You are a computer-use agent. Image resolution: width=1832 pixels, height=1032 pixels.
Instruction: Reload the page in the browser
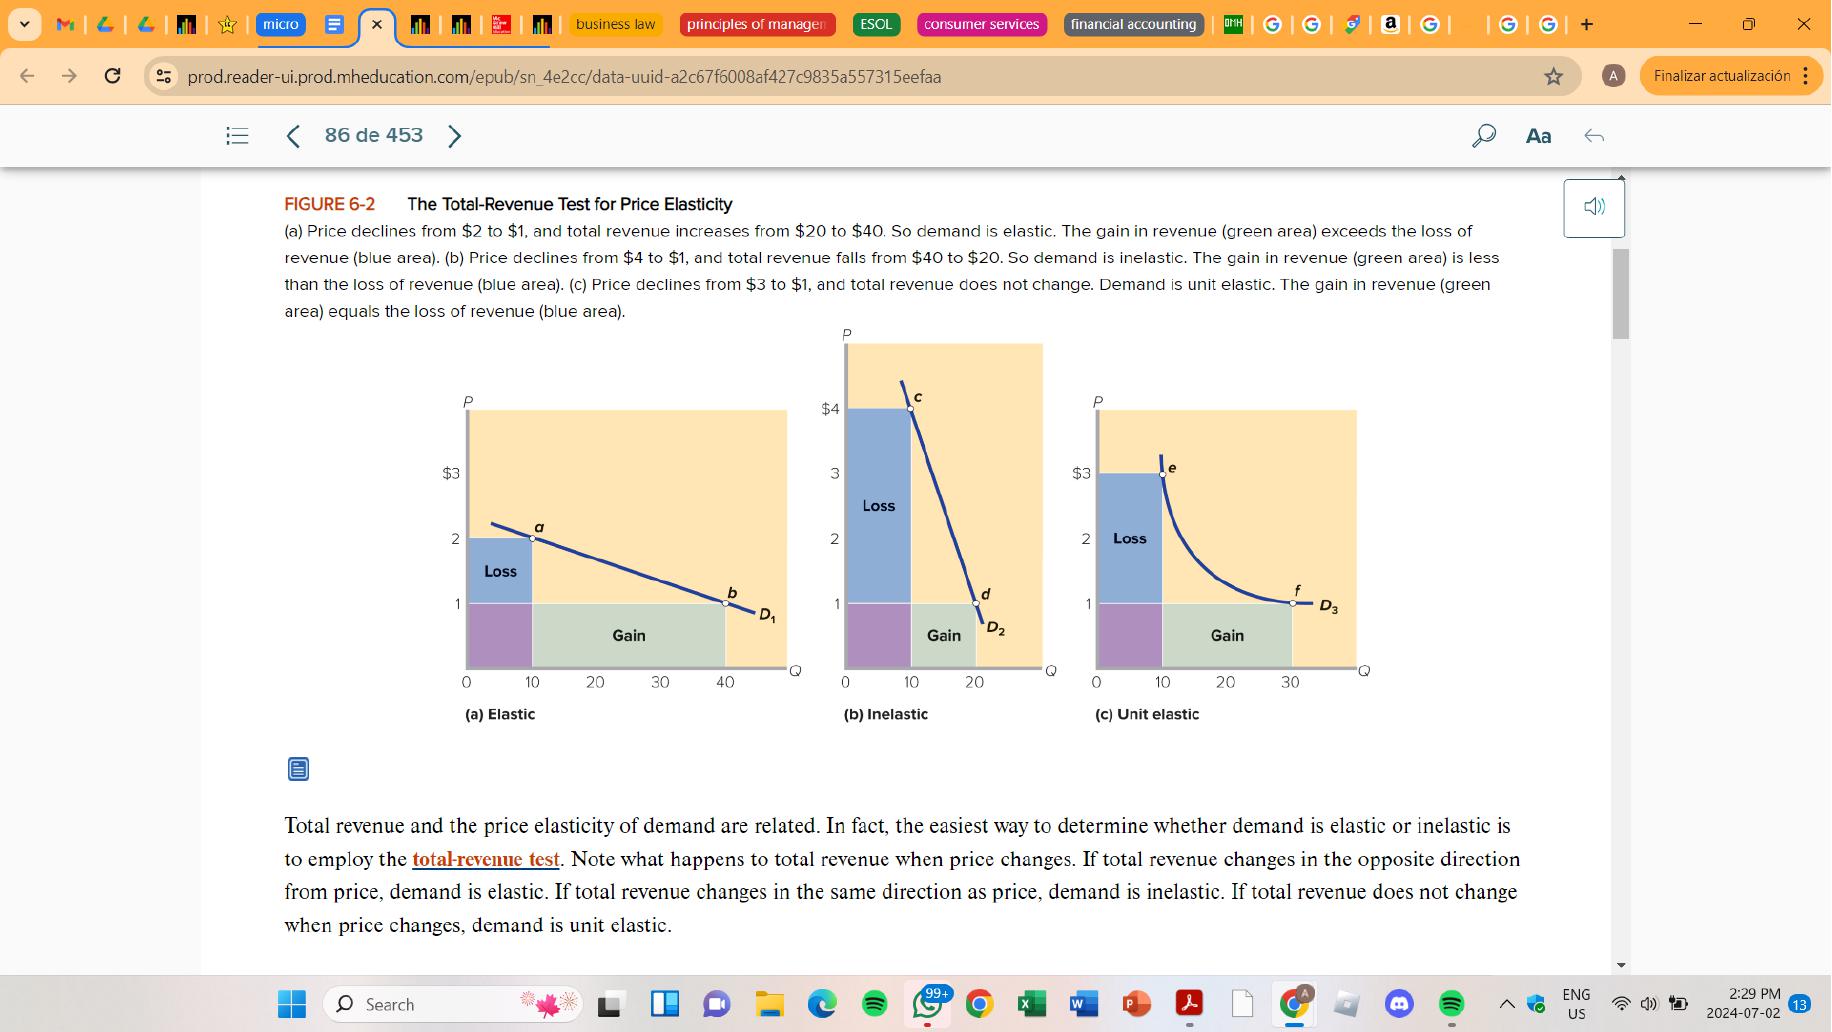pos(111,75)
